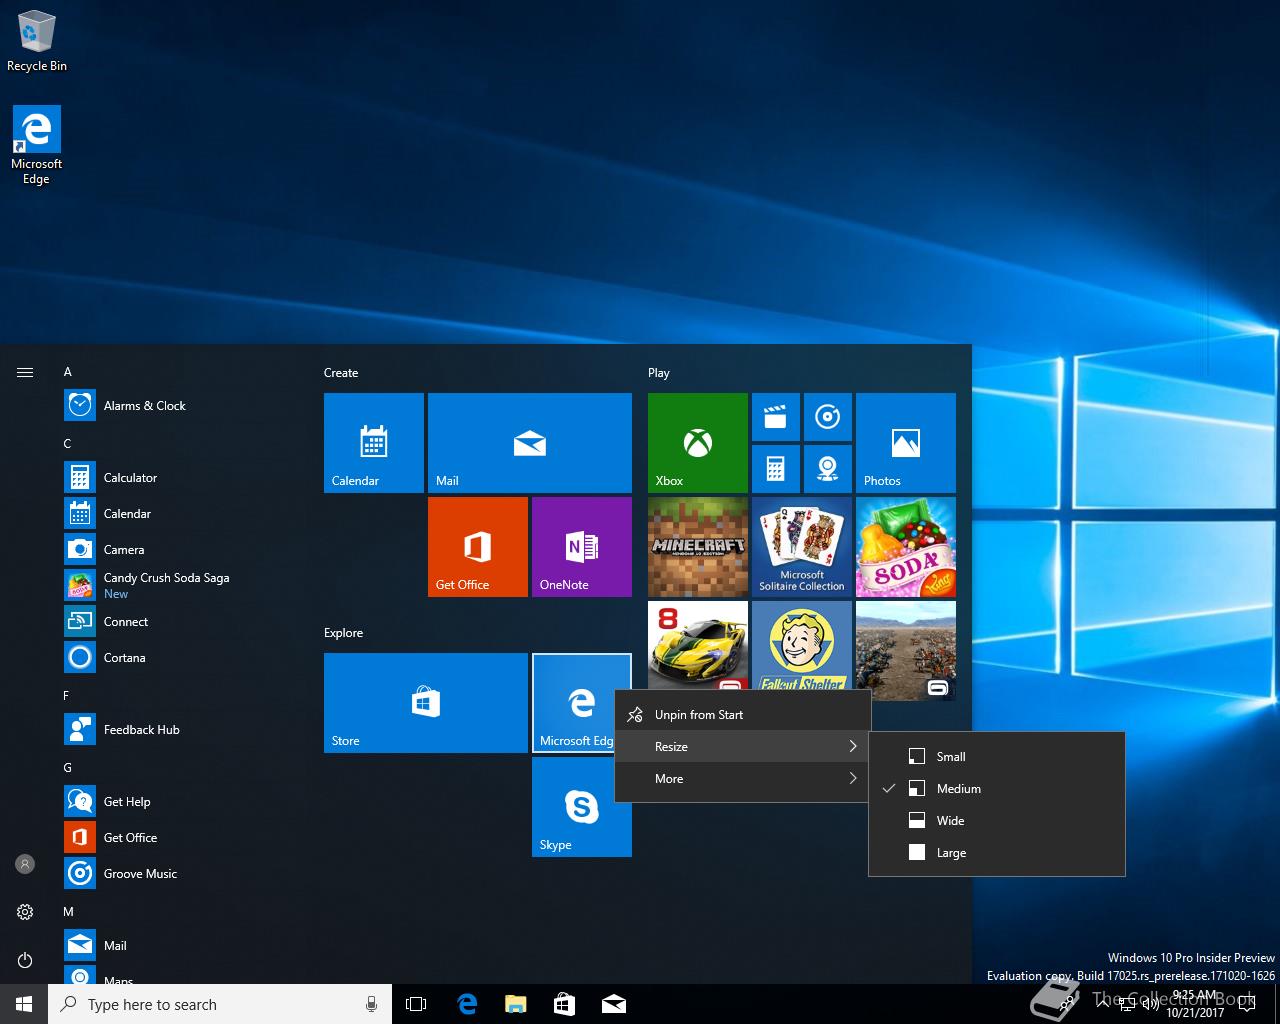Open the Fallout Shelter tile

802,645
